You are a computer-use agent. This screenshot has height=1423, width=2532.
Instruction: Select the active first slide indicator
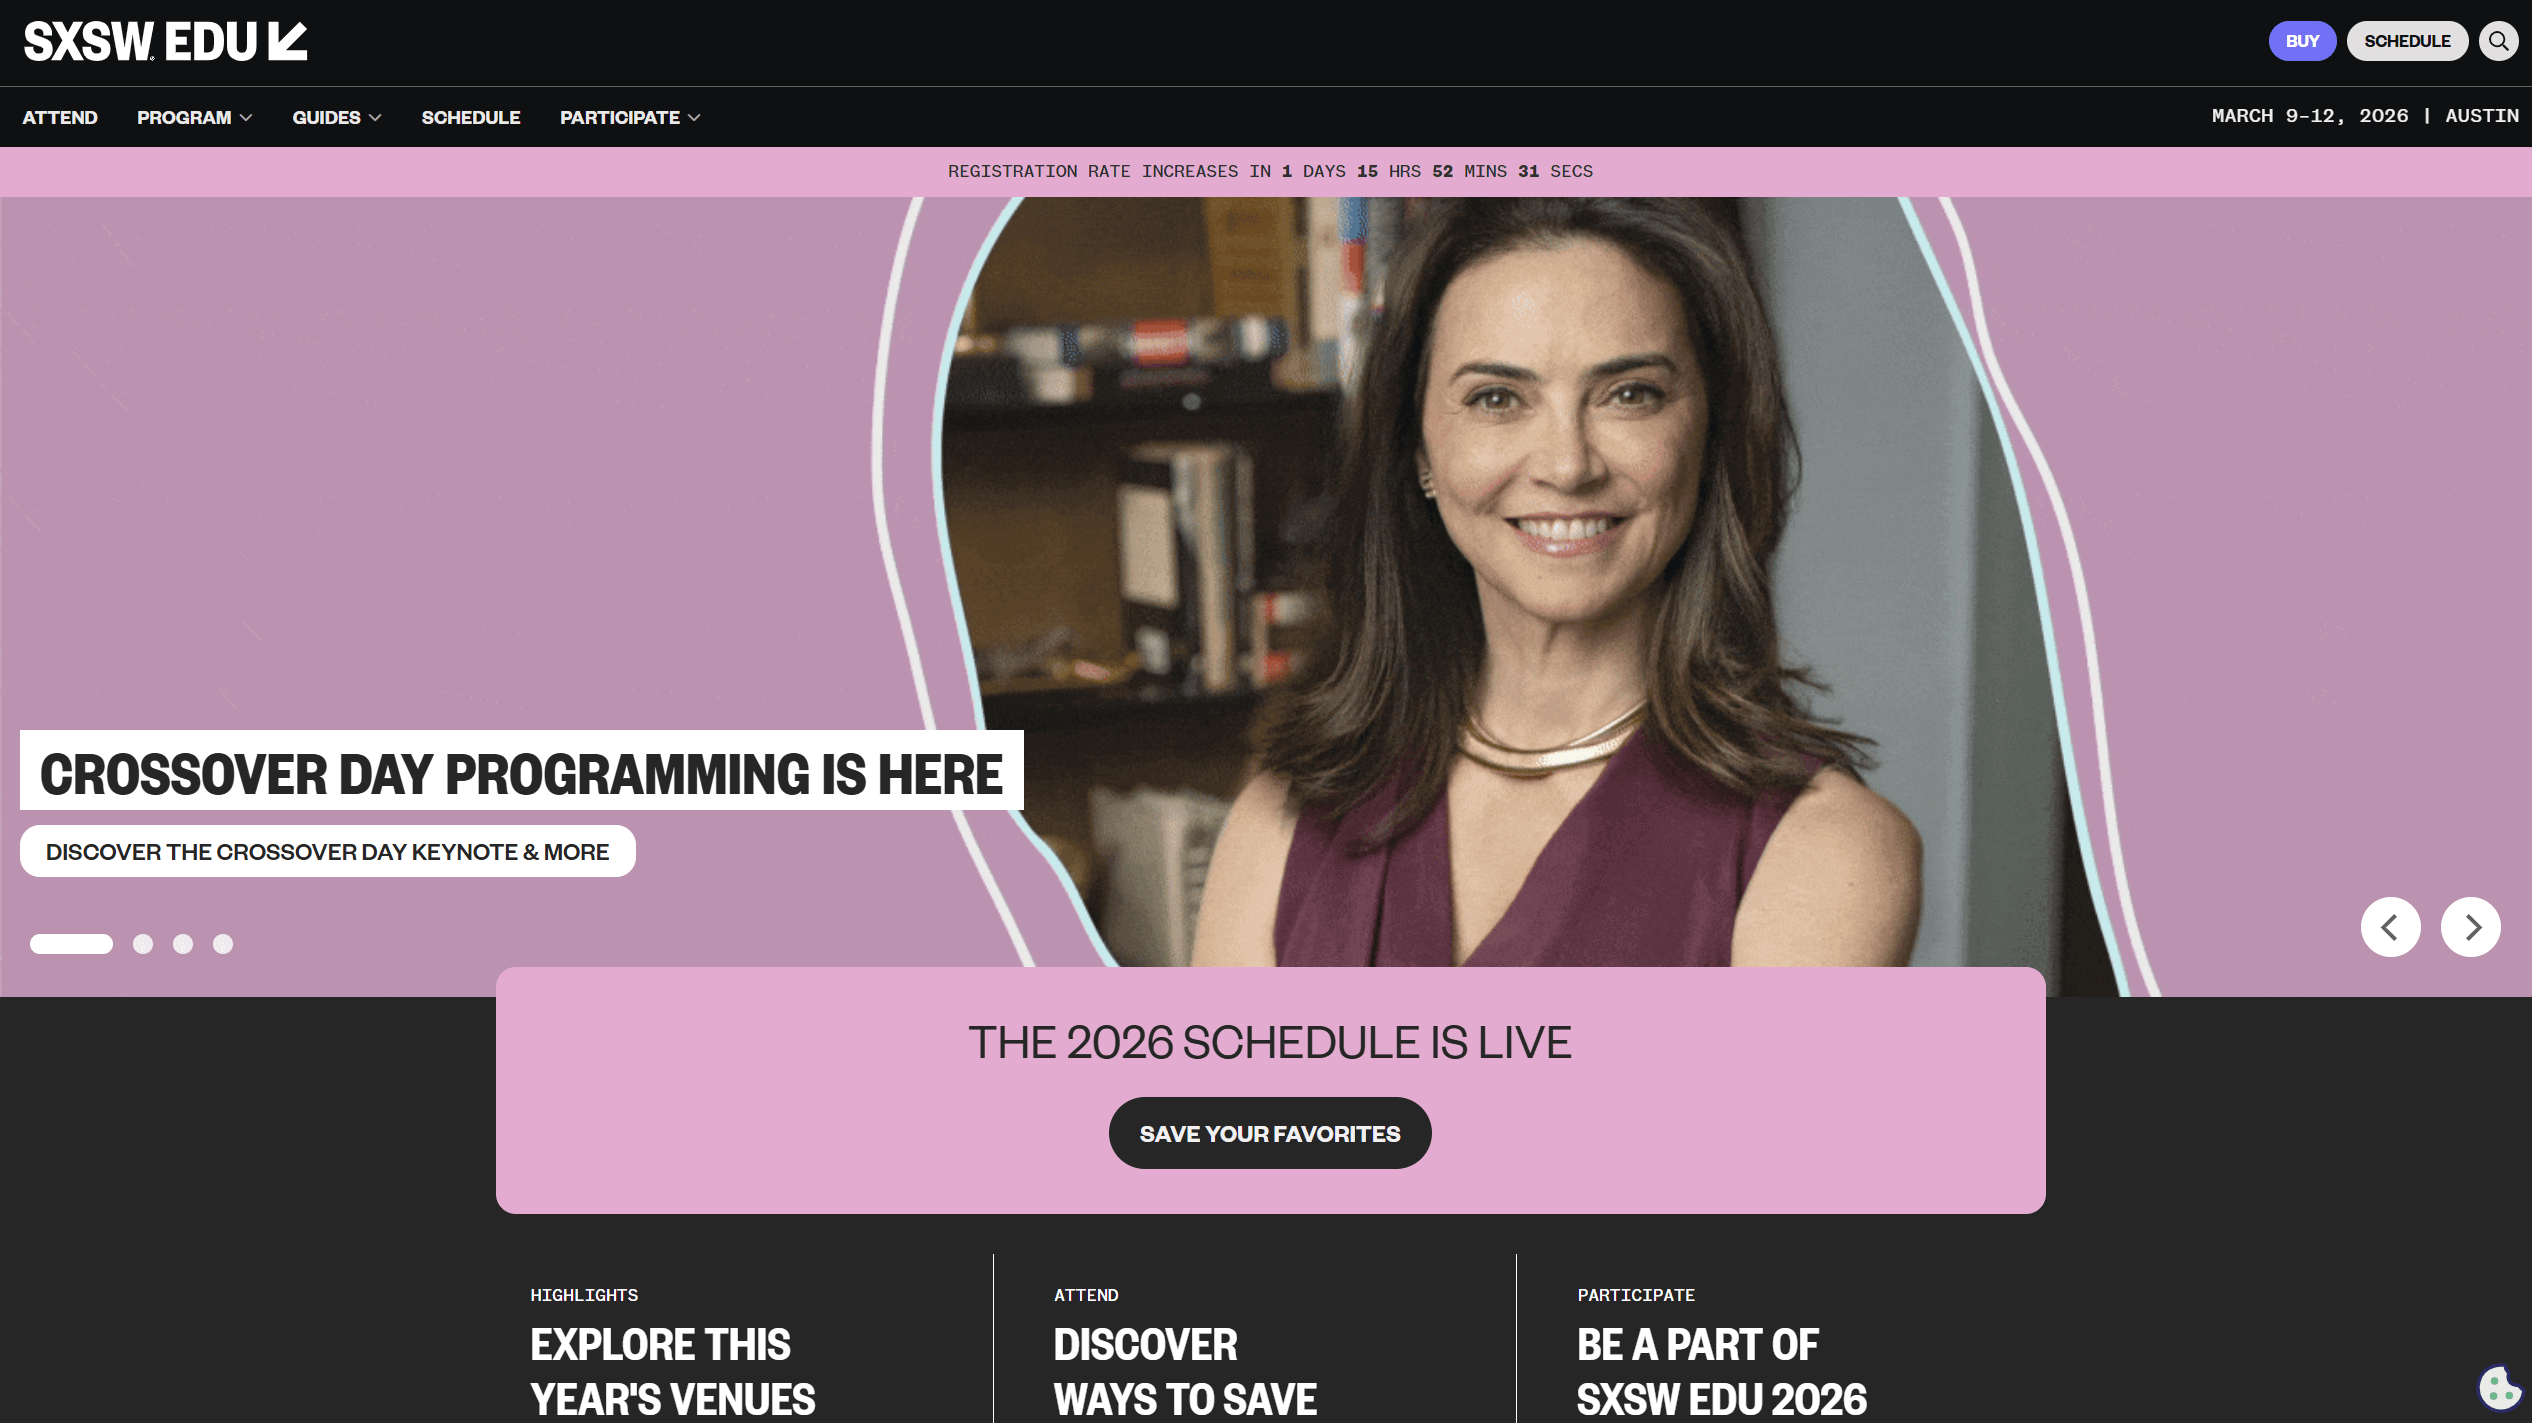point(71,944)
